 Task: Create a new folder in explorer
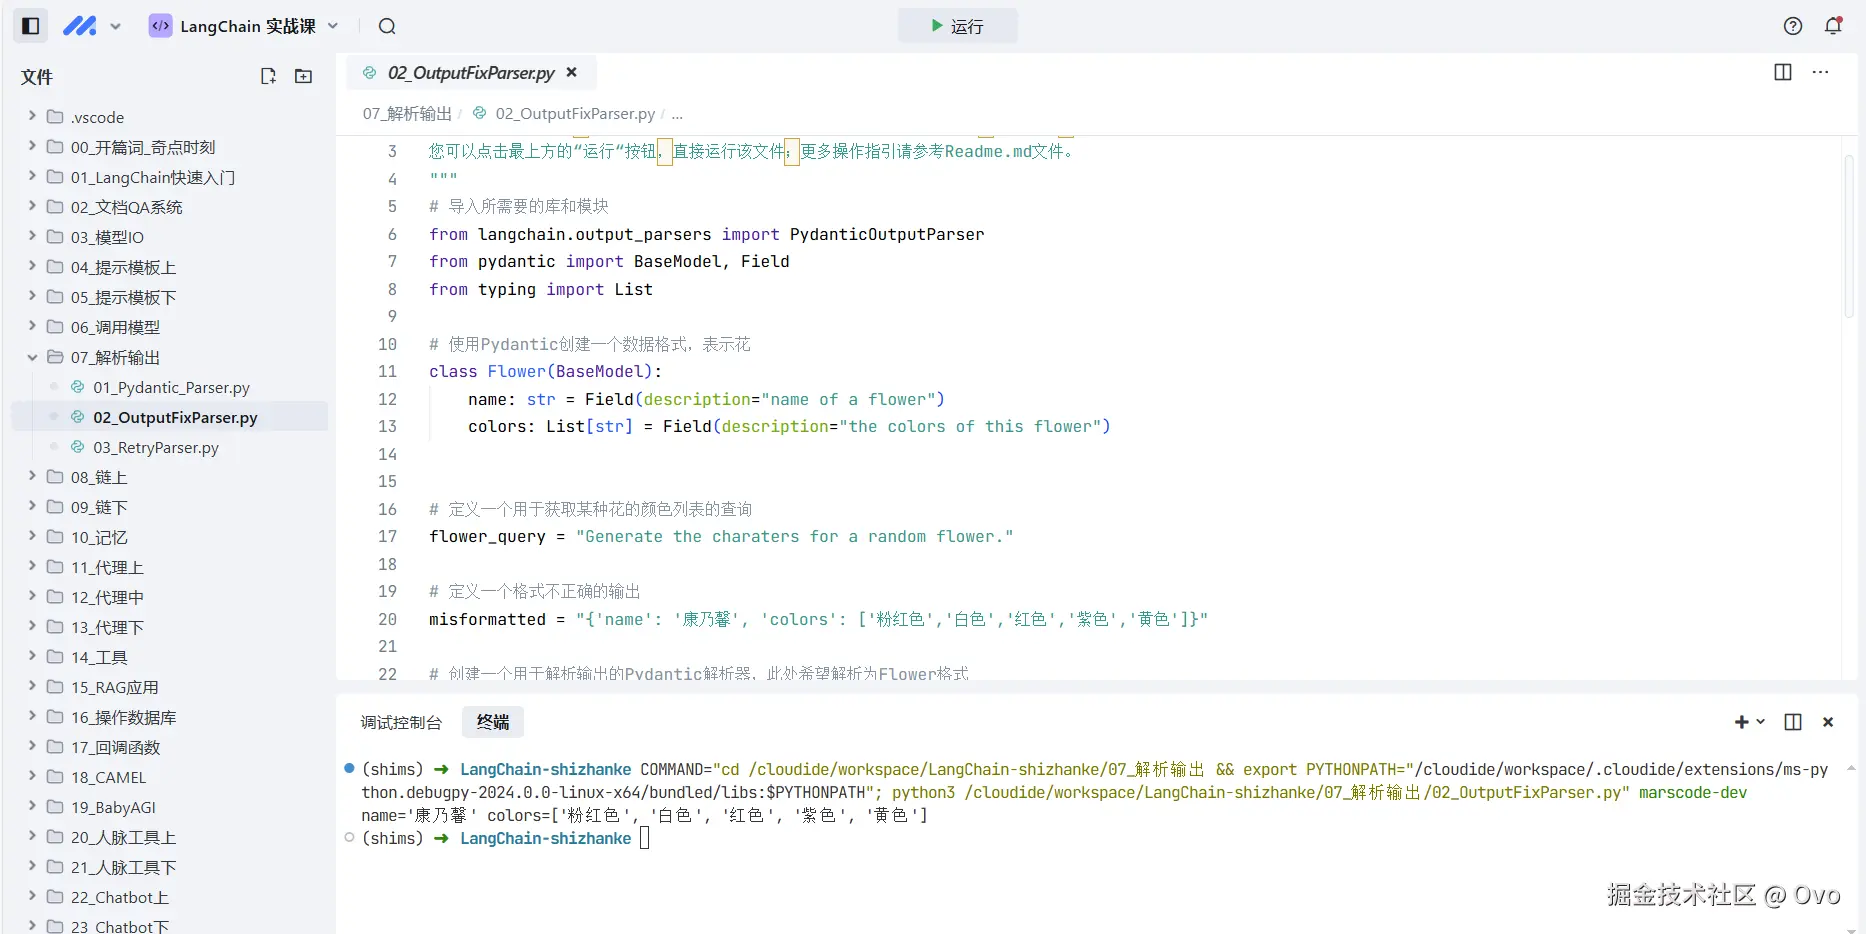click(x=303, y=76)
